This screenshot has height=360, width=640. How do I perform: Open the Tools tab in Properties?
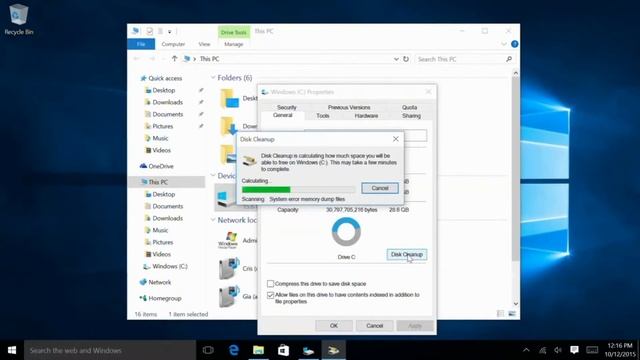(x=322, y=116)
